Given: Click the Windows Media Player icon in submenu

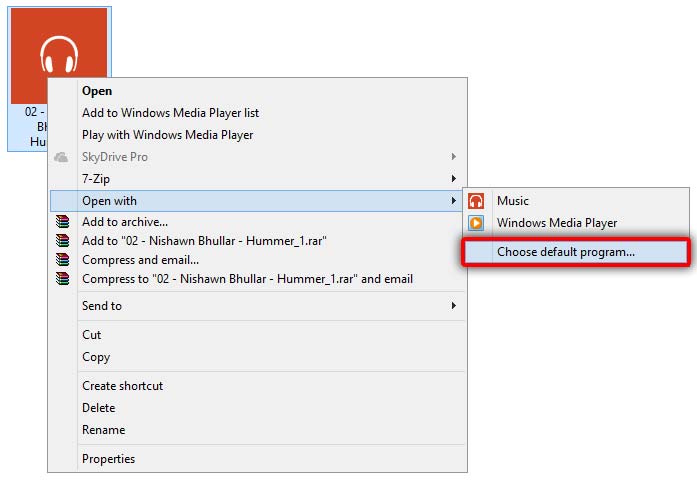Looking at the screenshot, I should click(x=476, y=223).
